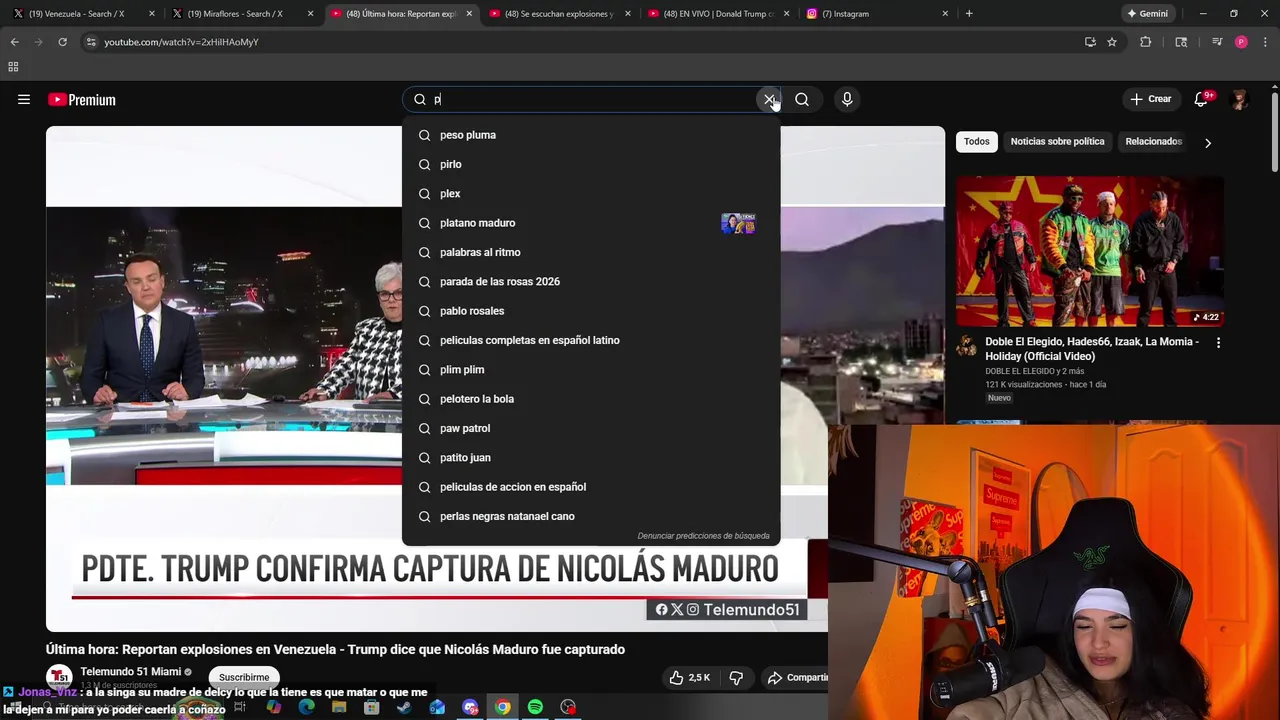Open options menu for Holiday video
1280x720 pixels.
coord(1218,342)
